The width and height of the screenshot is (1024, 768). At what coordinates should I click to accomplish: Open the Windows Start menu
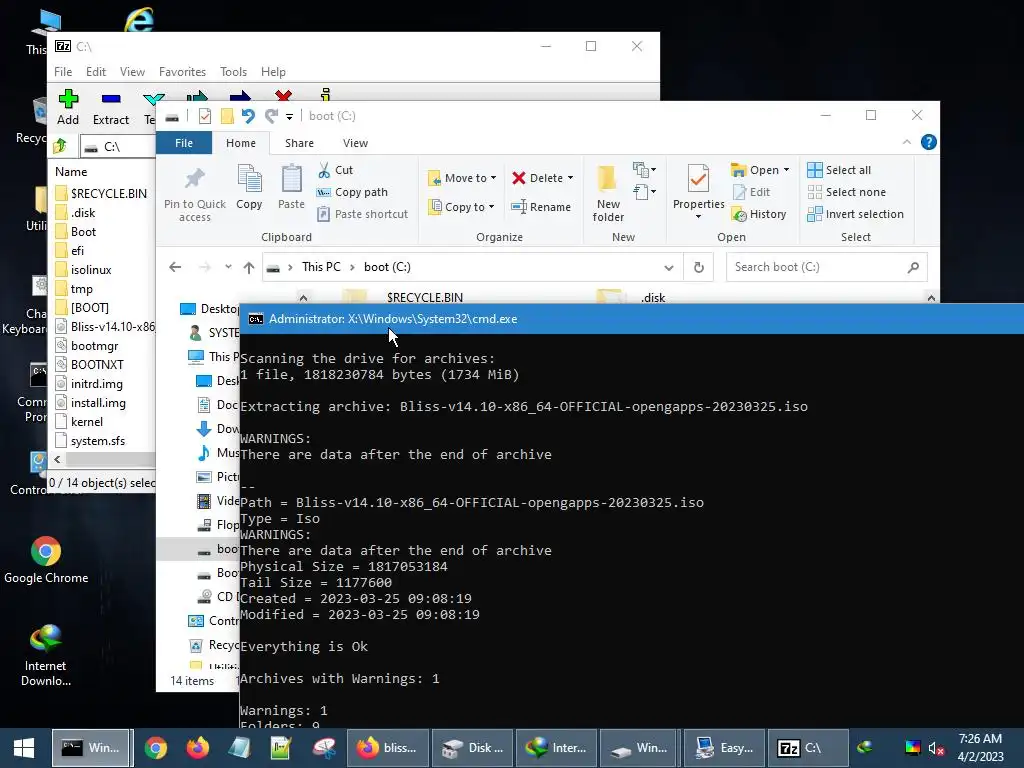[24, 748]
